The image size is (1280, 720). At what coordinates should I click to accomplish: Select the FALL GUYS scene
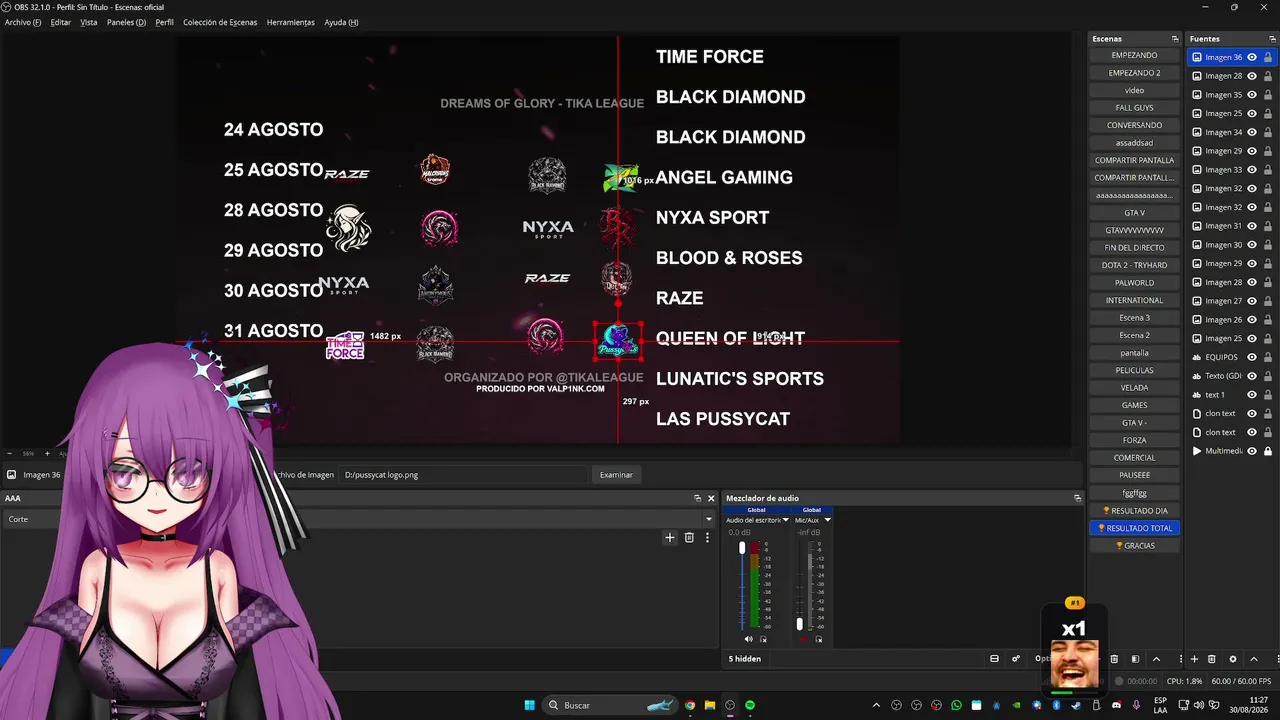(x=1134, y=108)
